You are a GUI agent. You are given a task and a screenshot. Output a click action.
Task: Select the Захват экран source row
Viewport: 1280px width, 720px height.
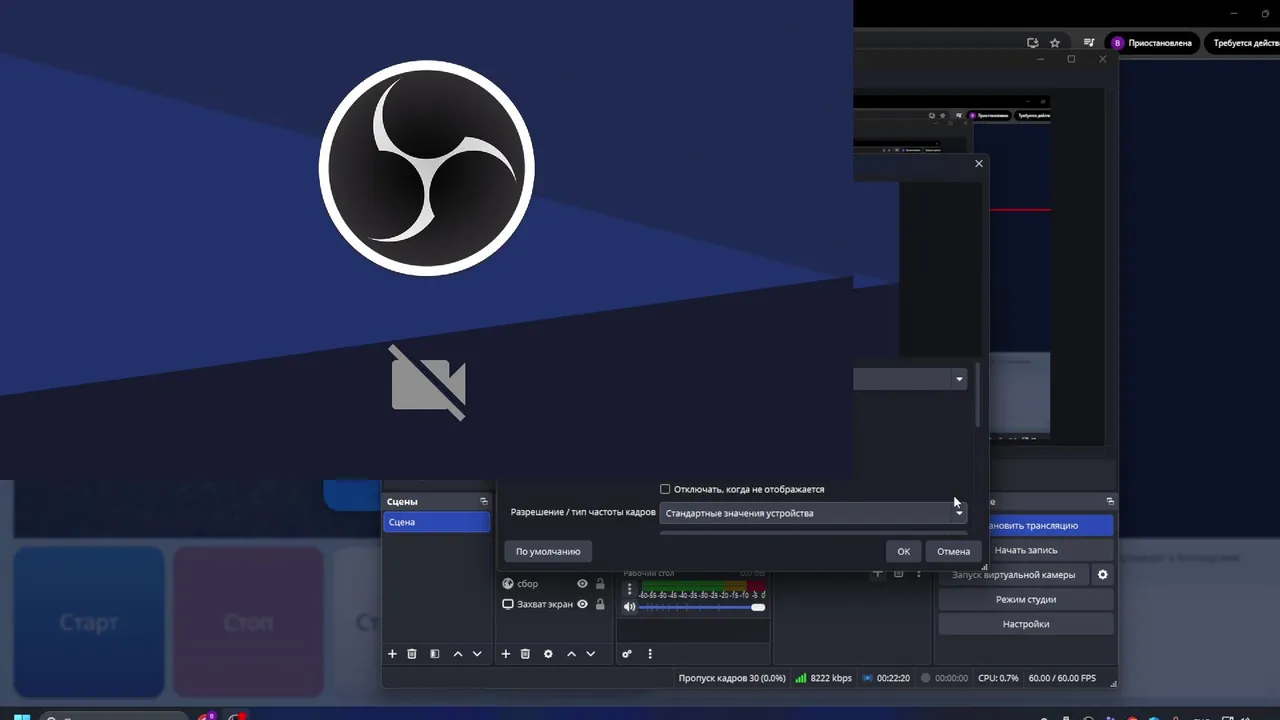pos(553,604)
